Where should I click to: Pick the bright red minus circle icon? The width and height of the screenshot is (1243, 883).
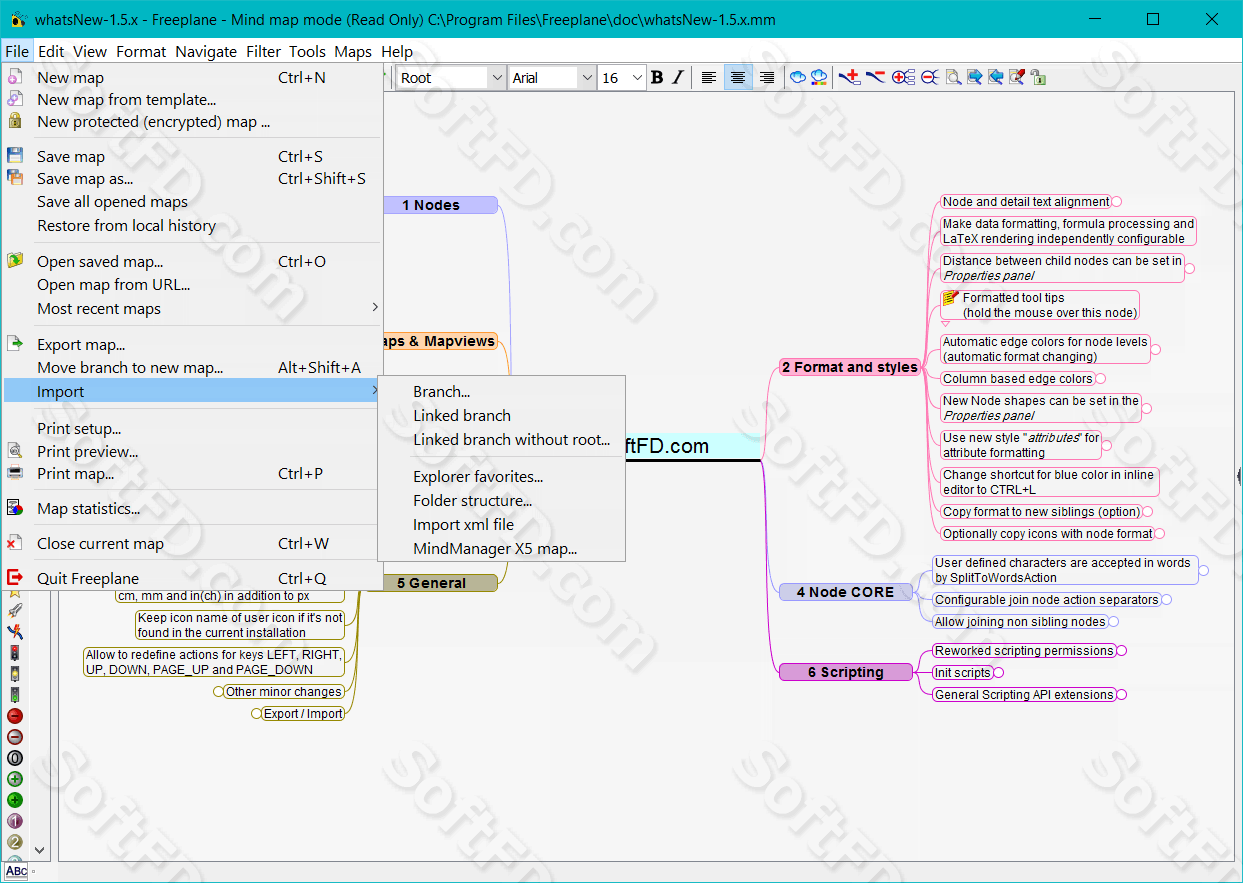tap(15, 716)
